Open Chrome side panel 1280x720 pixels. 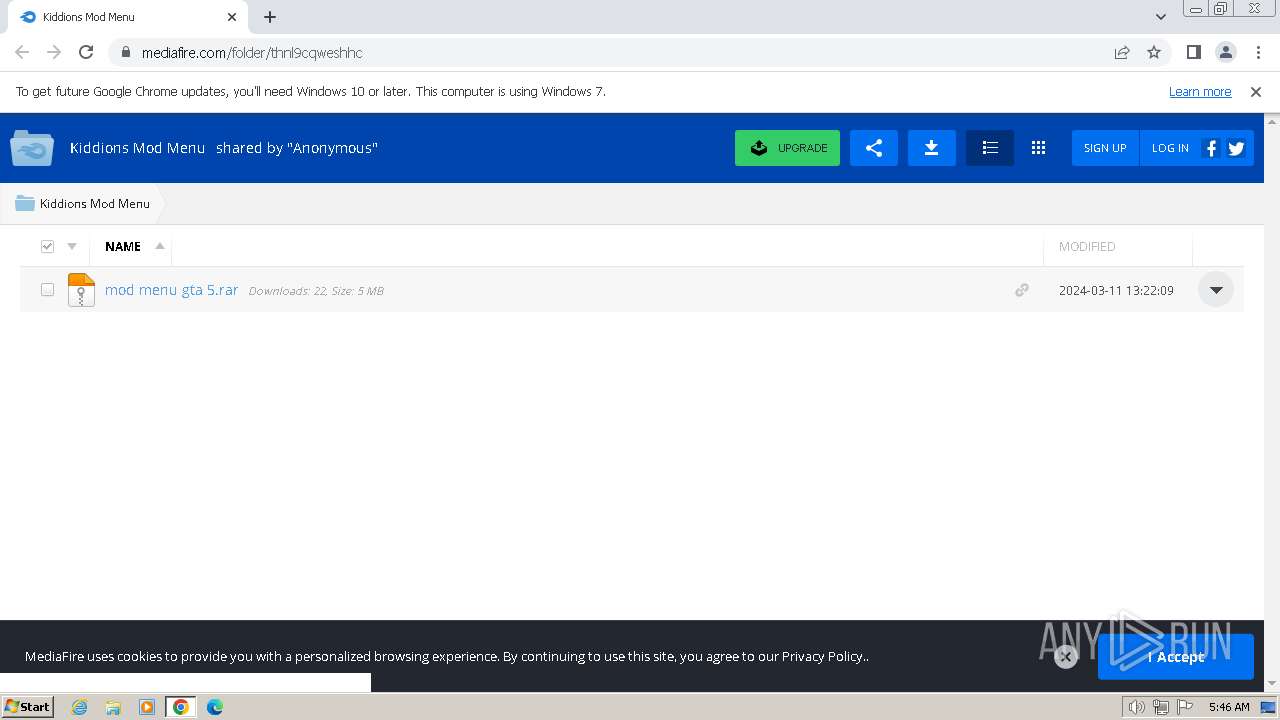click(x=1193, y=52)
